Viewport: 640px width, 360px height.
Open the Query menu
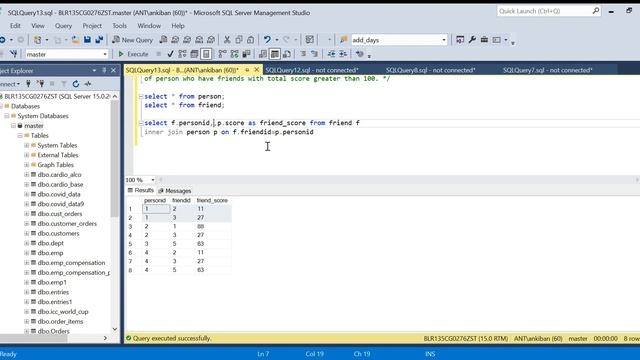tap(63, 26)
